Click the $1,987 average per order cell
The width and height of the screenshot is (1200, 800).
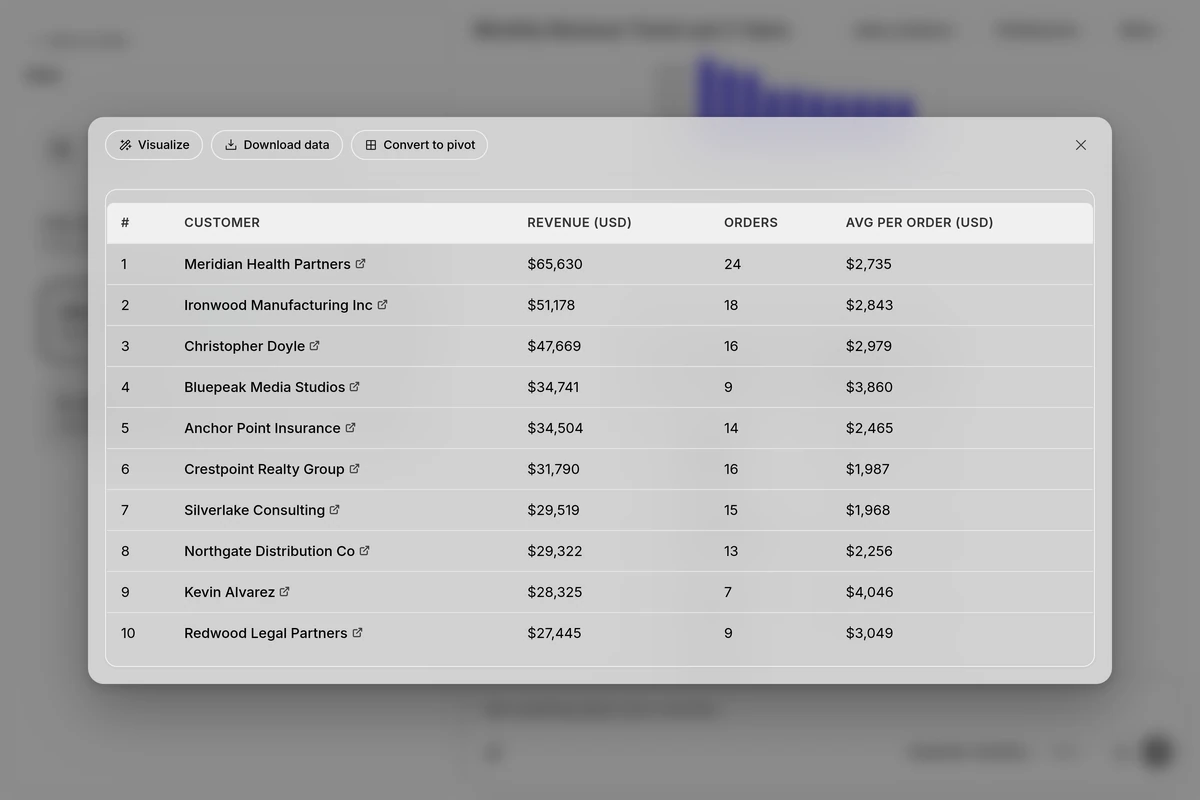click(868, 469)
